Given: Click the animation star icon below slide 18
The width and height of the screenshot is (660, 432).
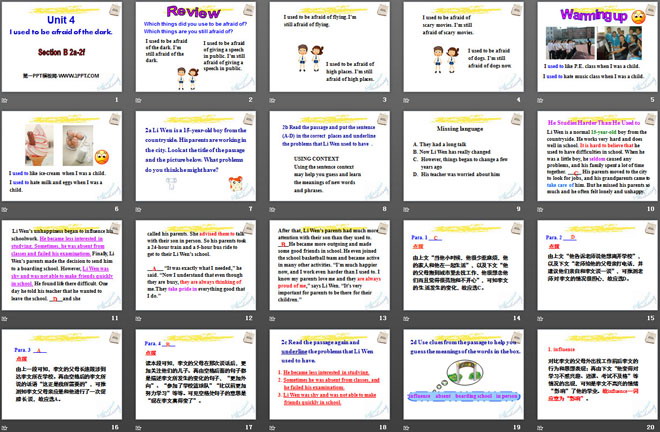Looking at the screenshot, I should [272, 428].
